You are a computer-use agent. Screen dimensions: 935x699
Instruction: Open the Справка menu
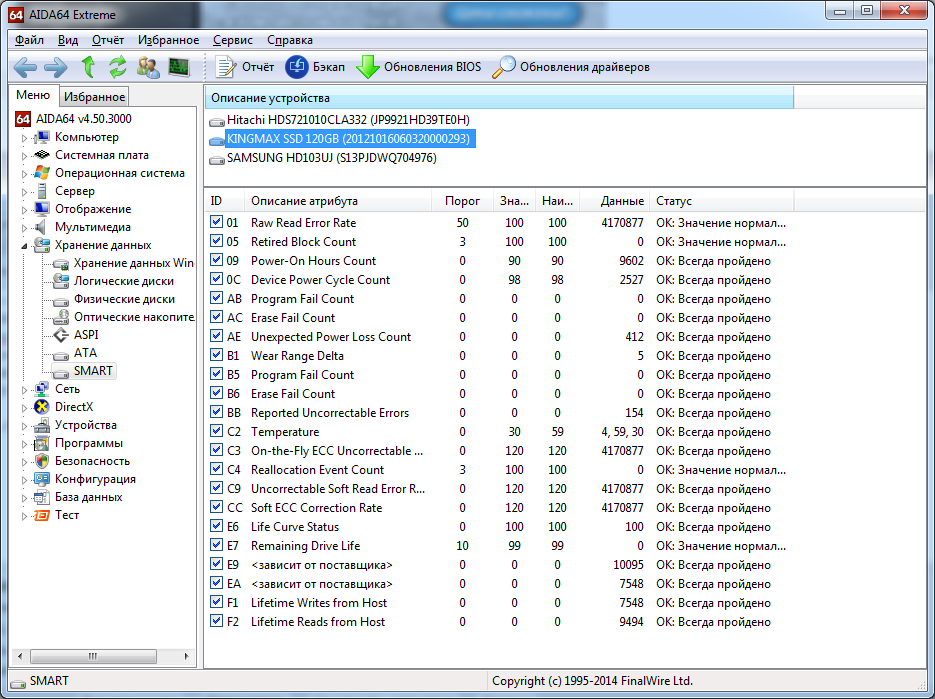(290, 40)
